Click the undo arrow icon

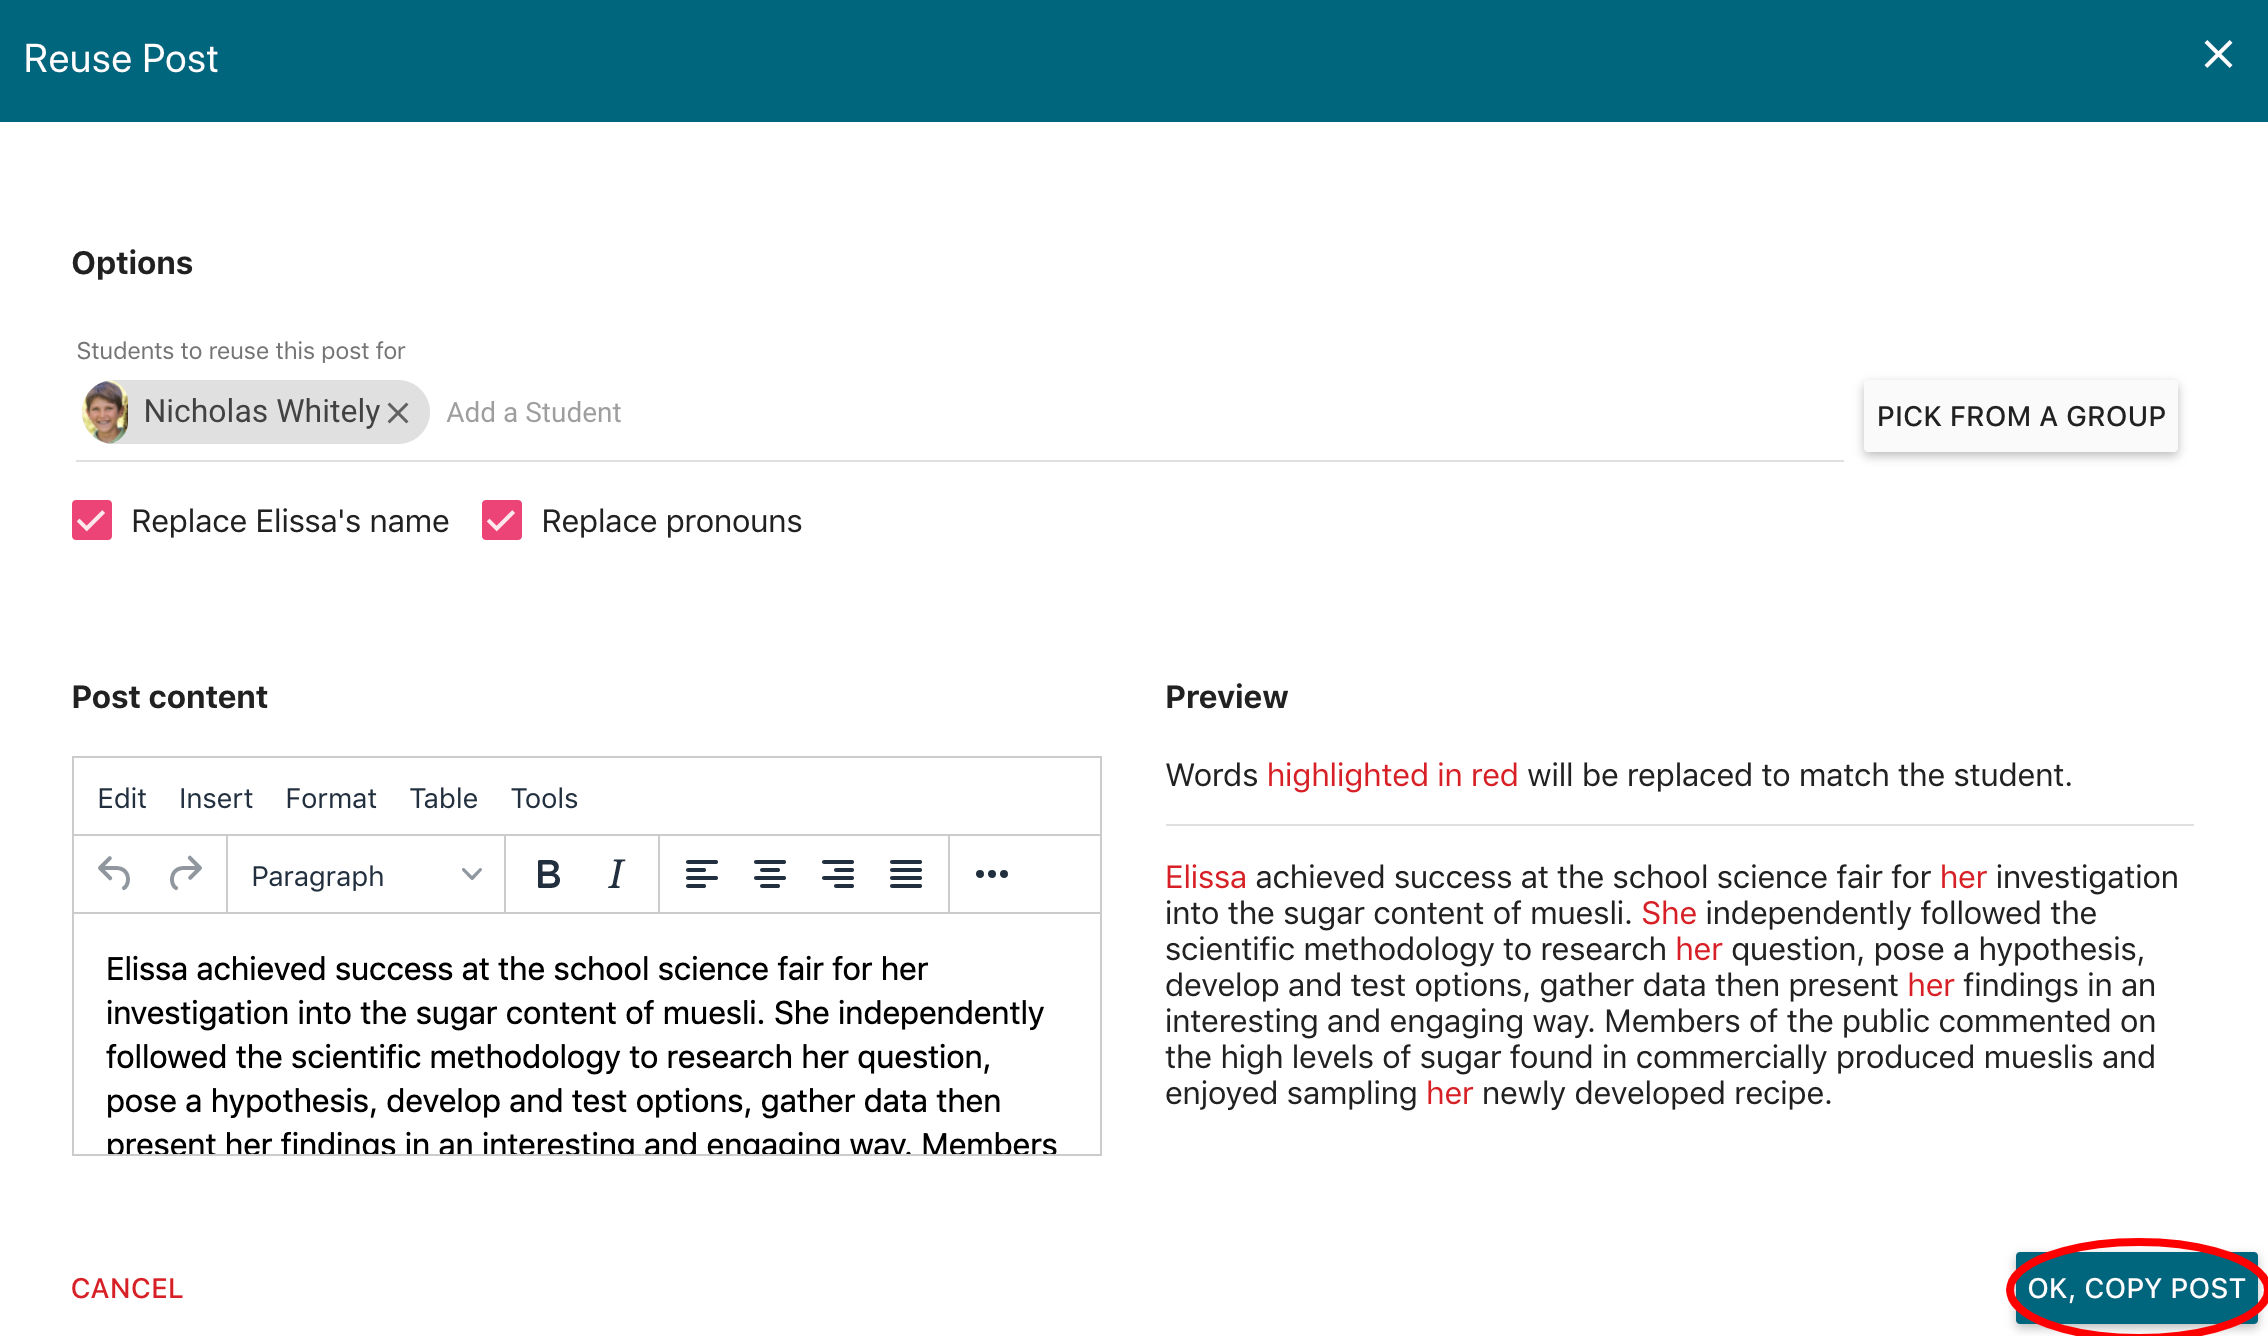click(x=115, y=874)
